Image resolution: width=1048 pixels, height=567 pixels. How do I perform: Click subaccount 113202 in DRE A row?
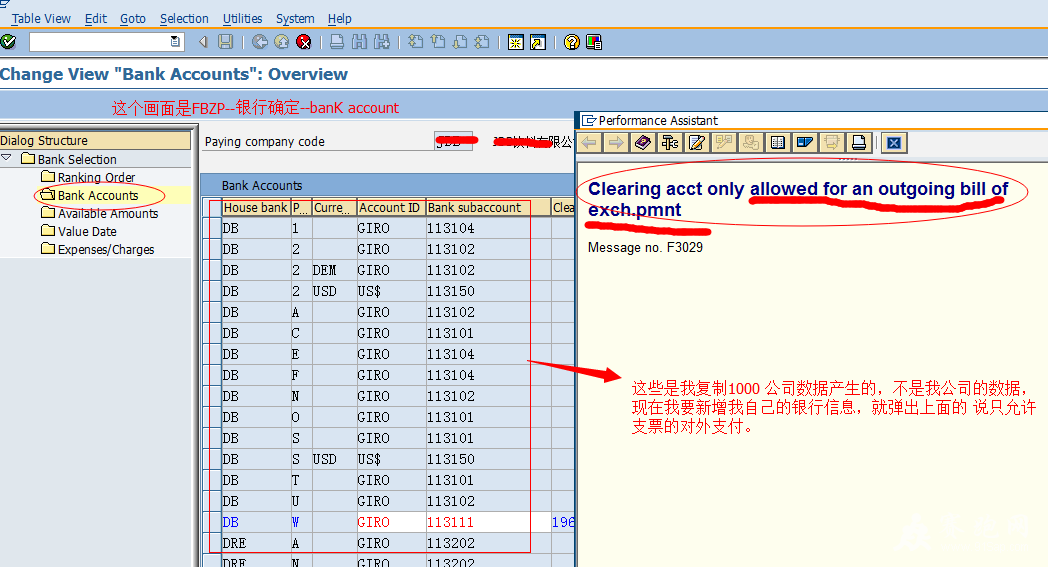click(489, 543)
